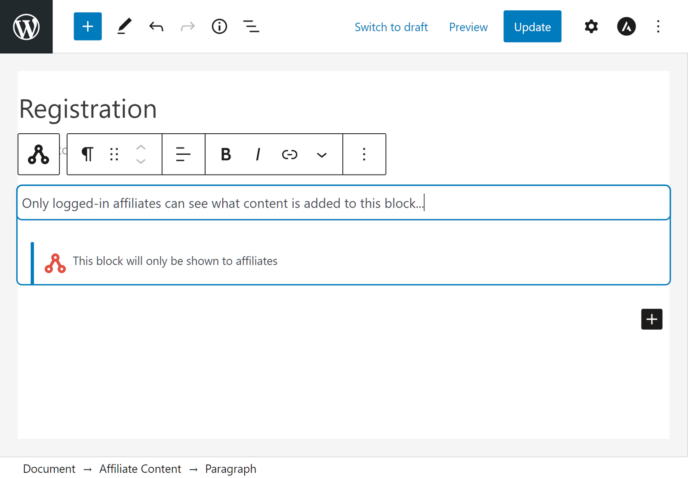
Task: Toggle italic formatting
Action: (x=258, y=154)
